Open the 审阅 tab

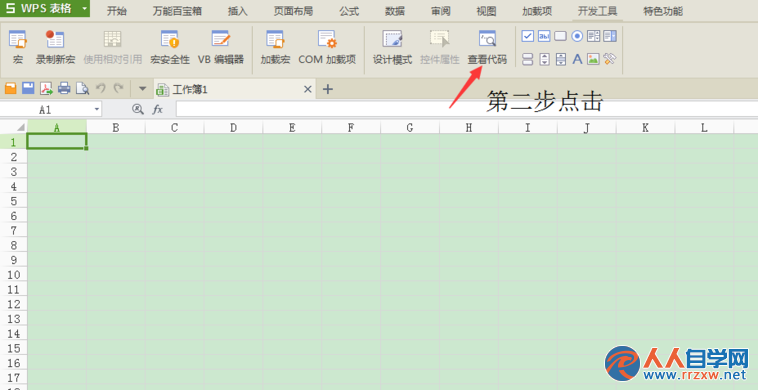click(x=441, y=11)
